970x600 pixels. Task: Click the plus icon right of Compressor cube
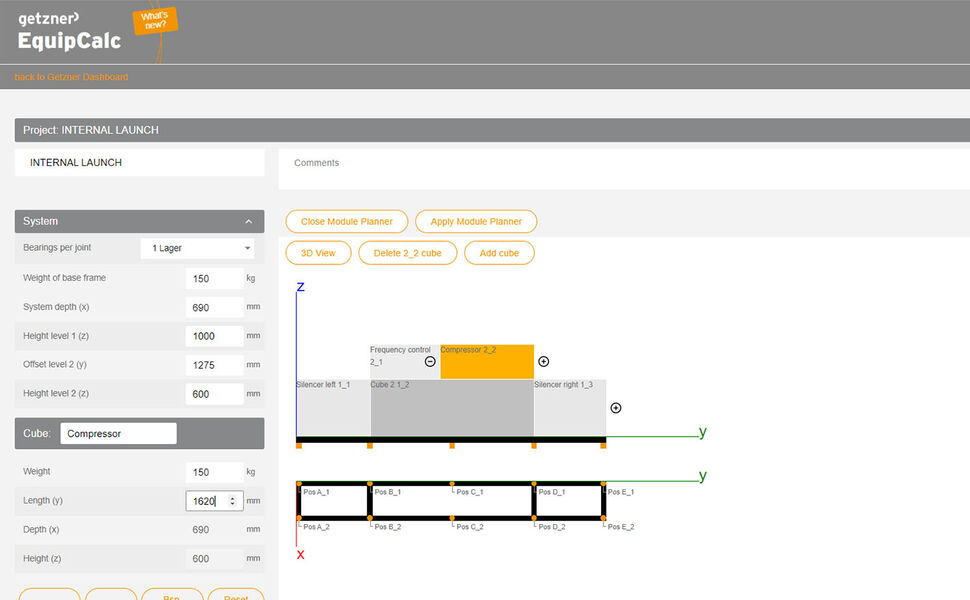[x=544, y=361]
